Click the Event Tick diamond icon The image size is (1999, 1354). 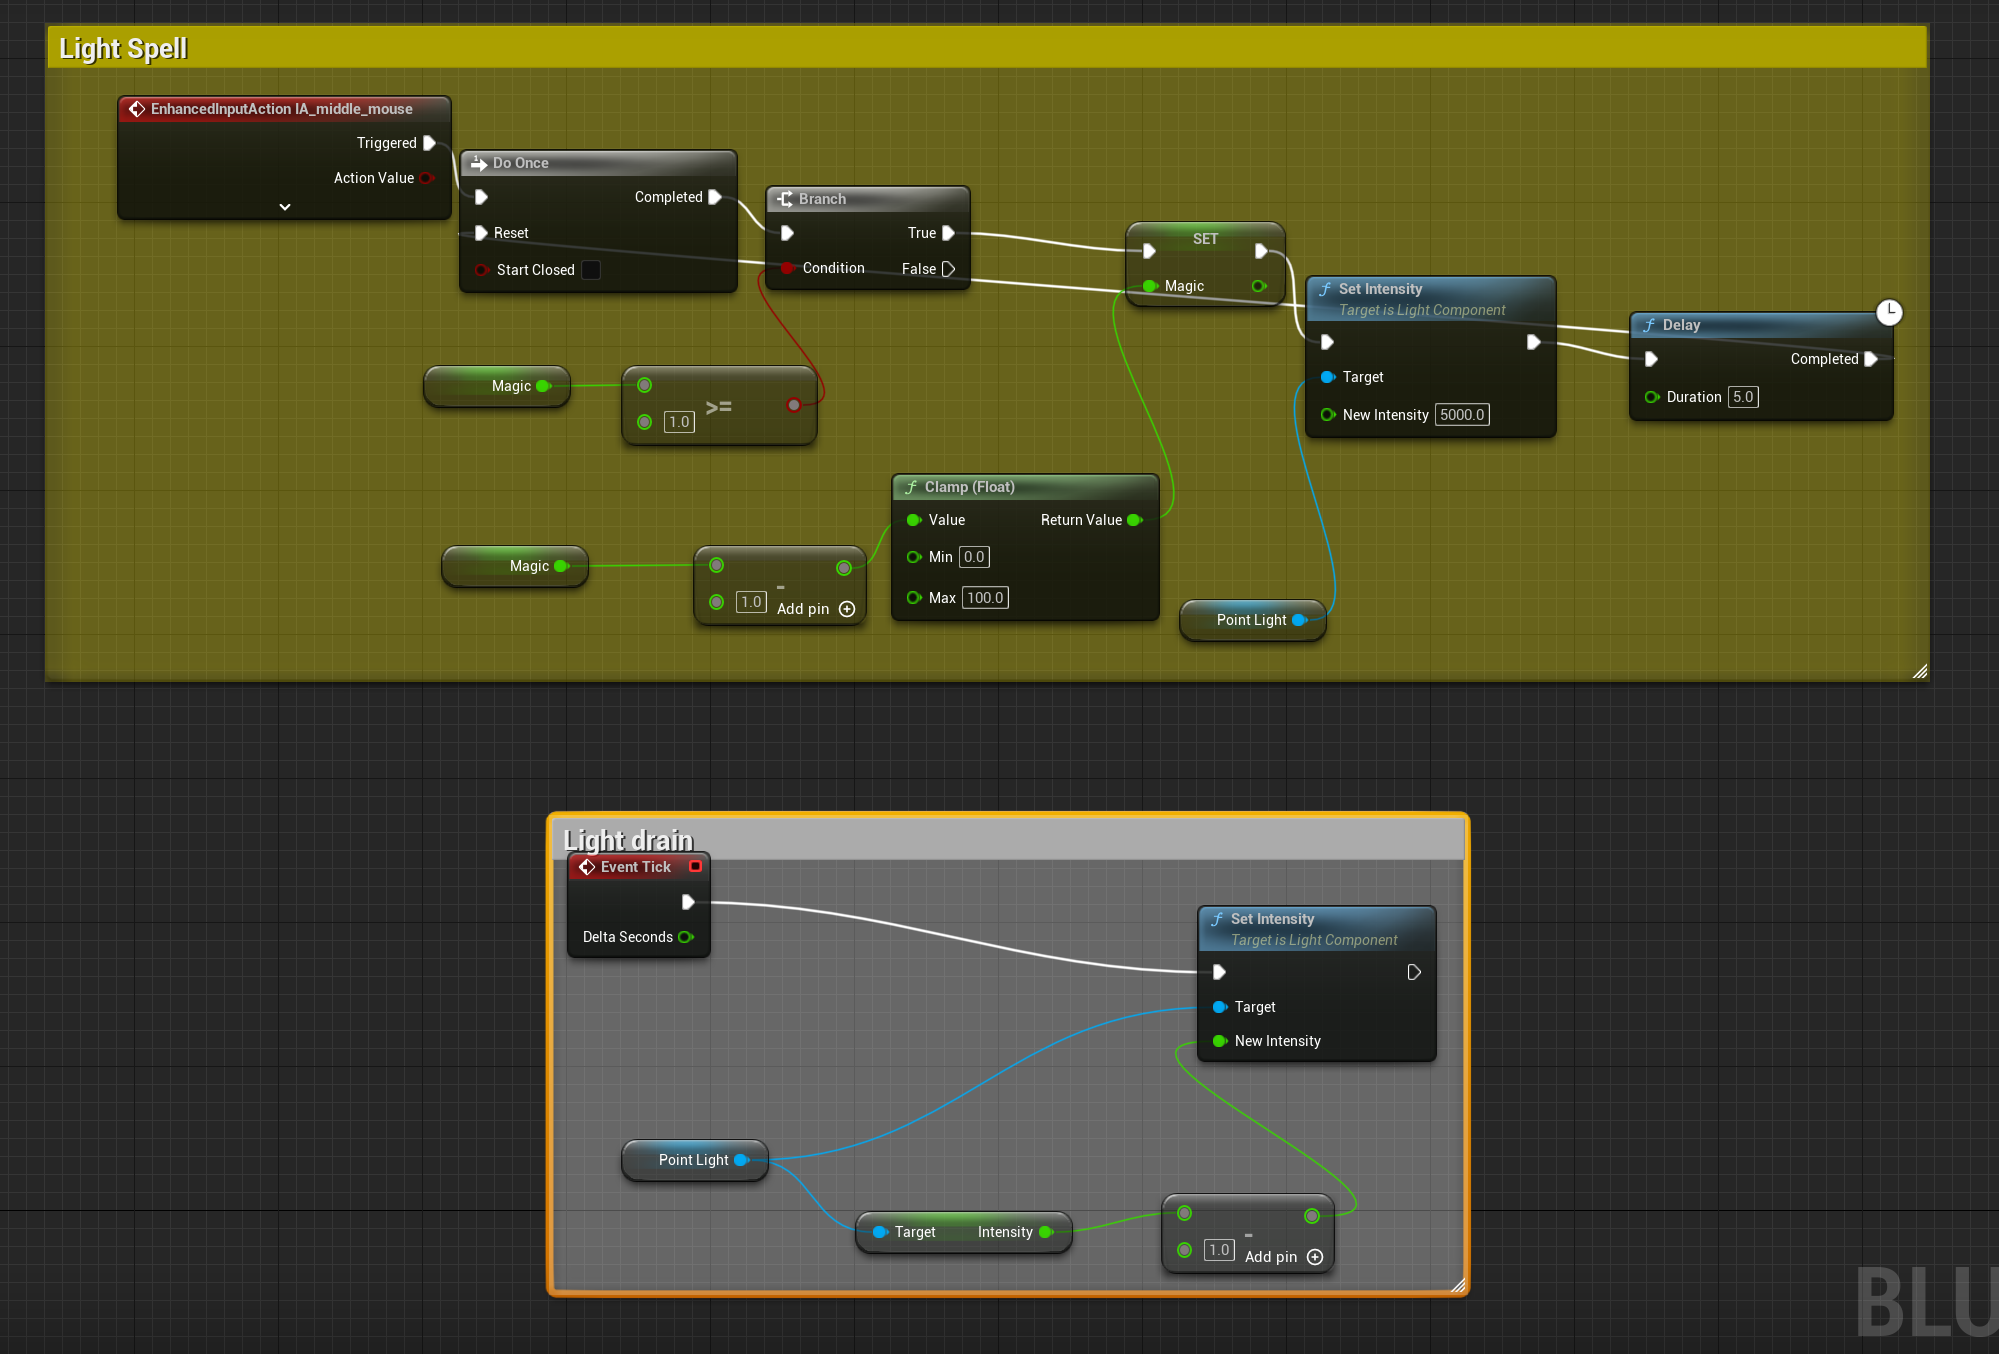[x=587, y=867]
